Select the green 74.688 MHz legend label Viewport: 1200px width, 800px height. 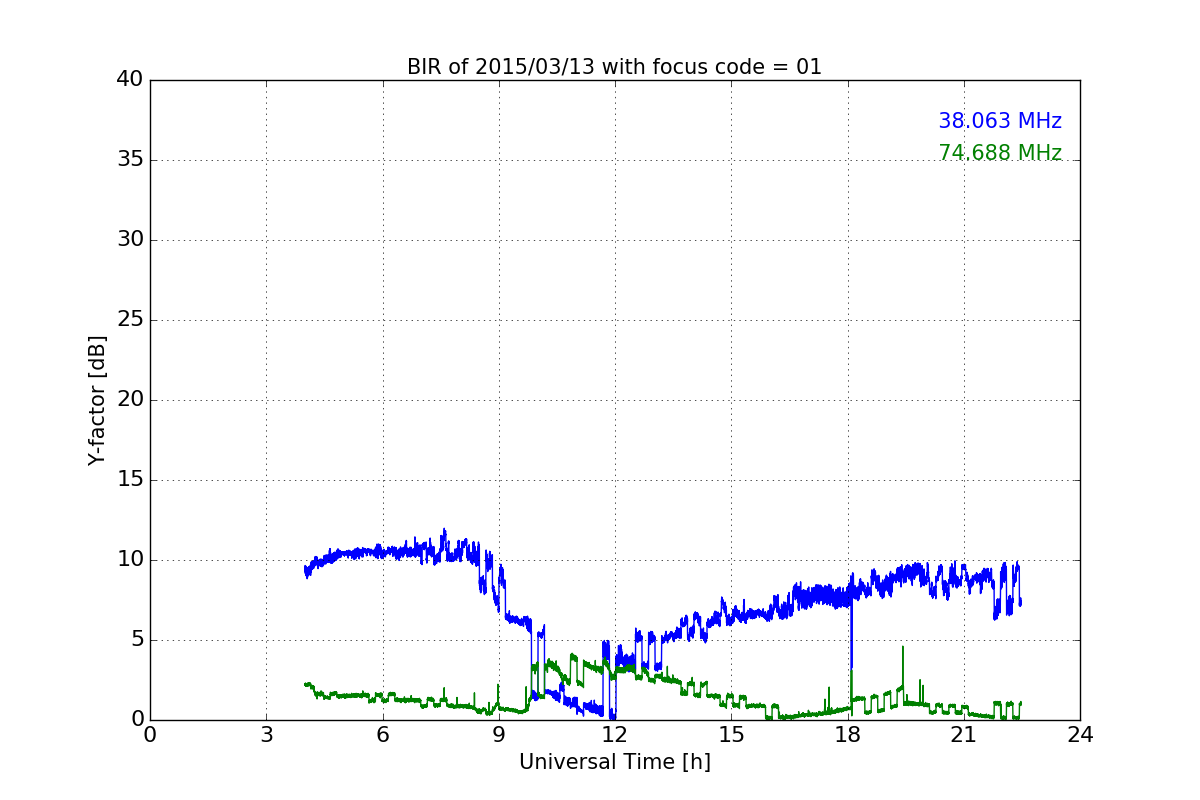(1000, 153)
